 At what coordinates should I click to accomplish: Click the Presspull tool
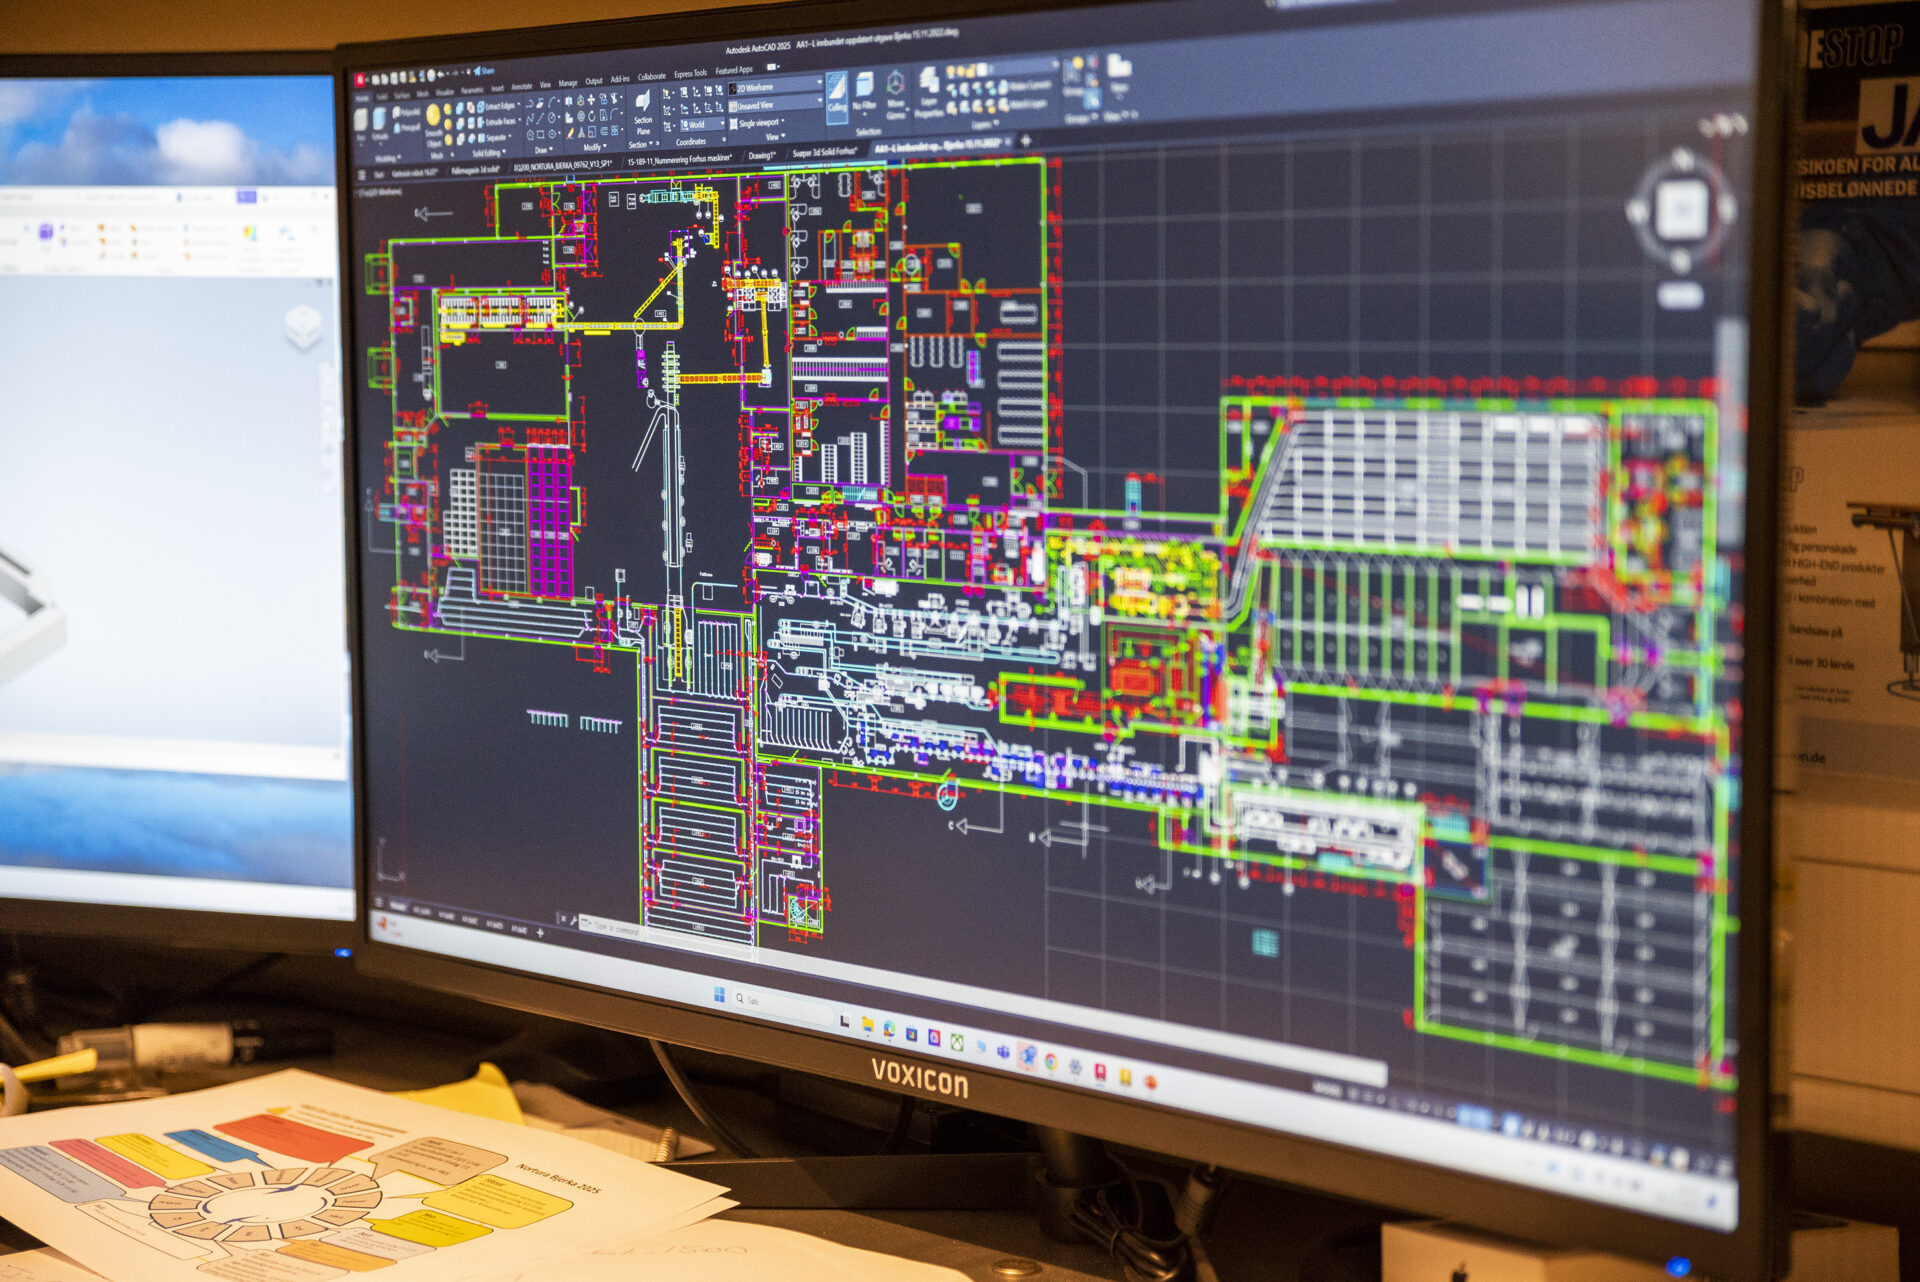[x=406, y=128]
